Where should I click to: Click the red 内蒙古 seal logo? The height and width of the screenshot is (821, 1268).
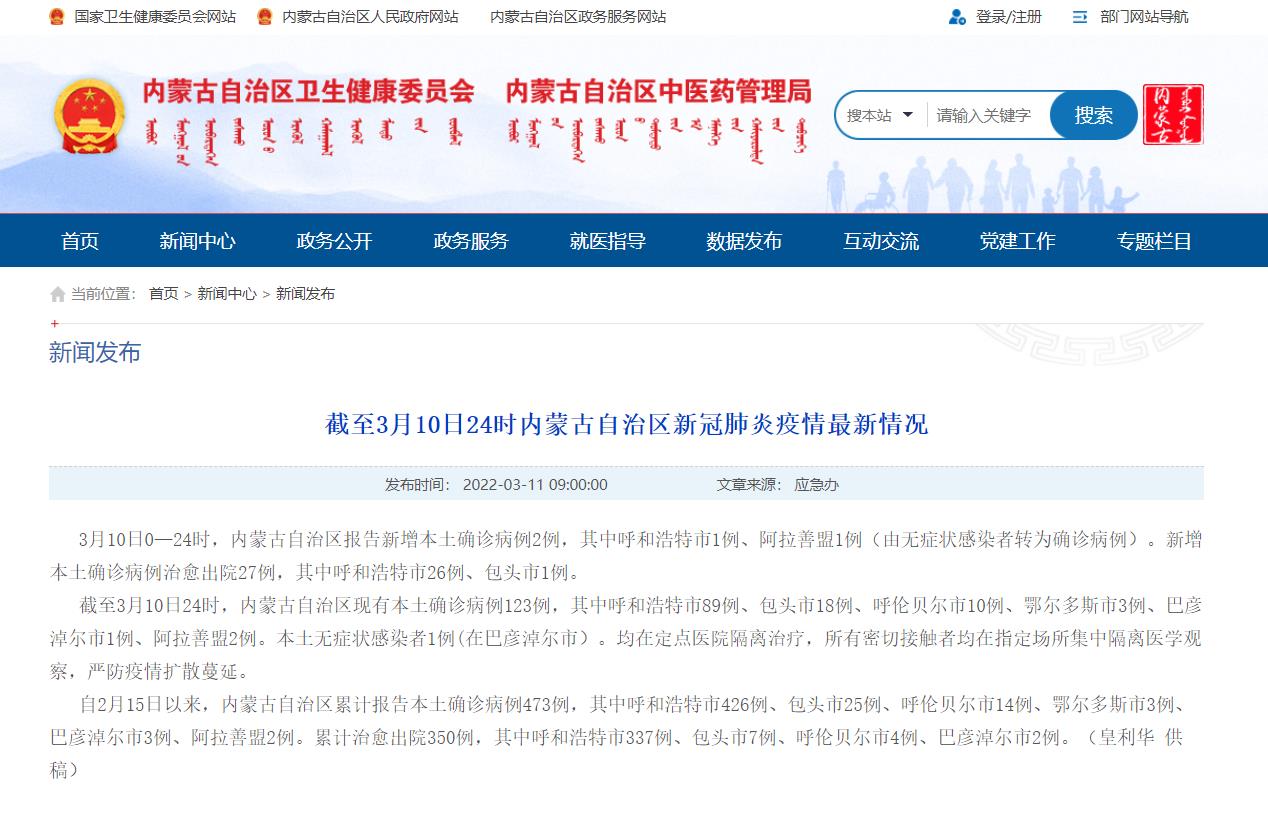(x=1173, y=115)
